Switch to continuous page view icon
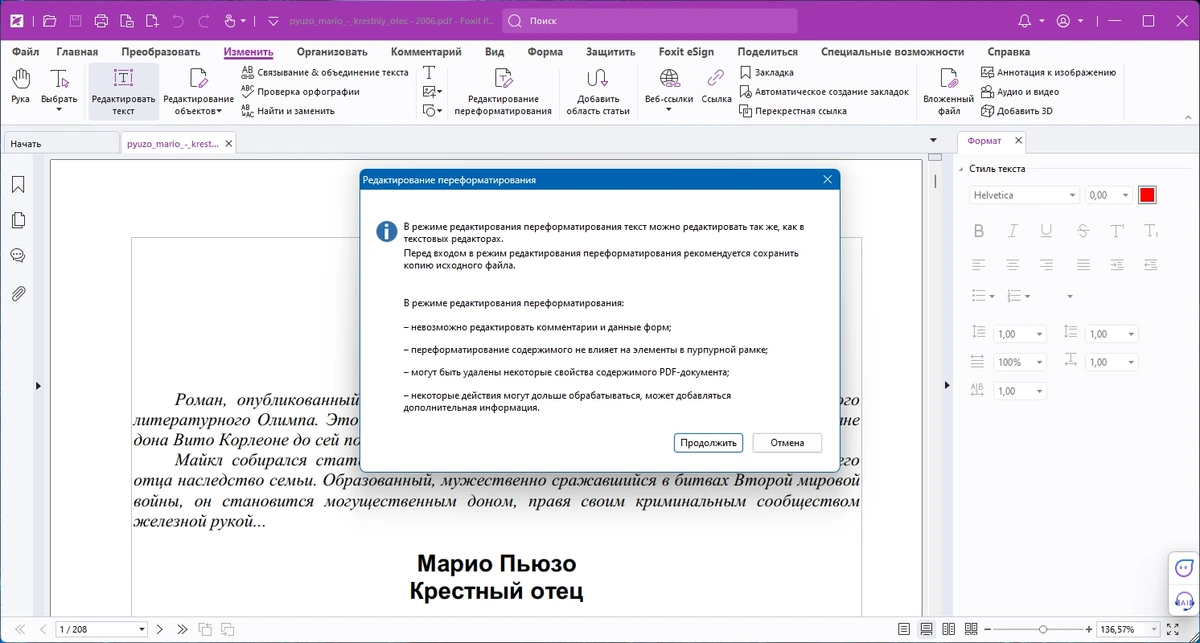Image resolution: width=1200 pixels, height=643 pixels. click(x=926, y=629)
